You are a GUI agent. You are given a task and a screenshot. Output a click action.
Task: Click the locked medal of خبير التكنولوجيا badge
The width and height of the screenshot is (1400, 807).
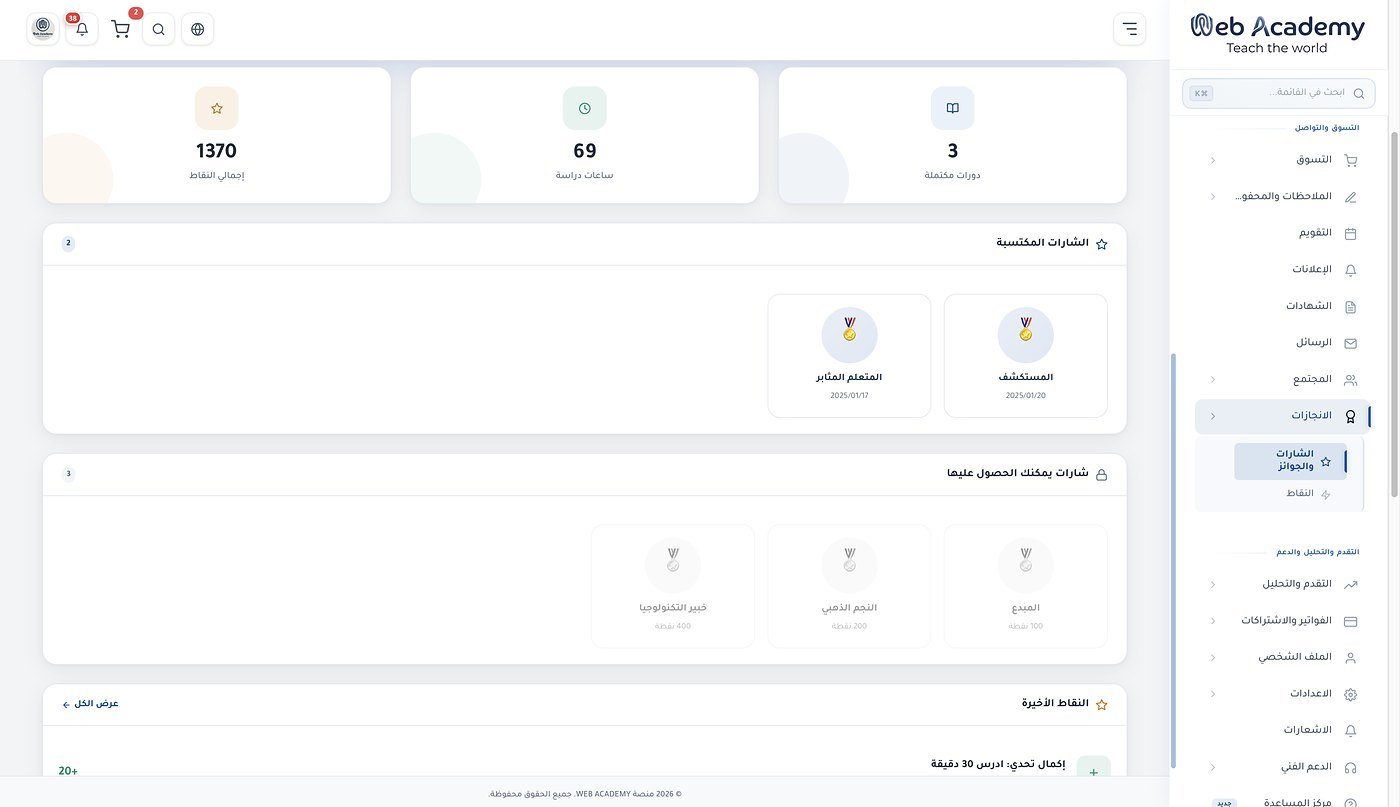673,565
